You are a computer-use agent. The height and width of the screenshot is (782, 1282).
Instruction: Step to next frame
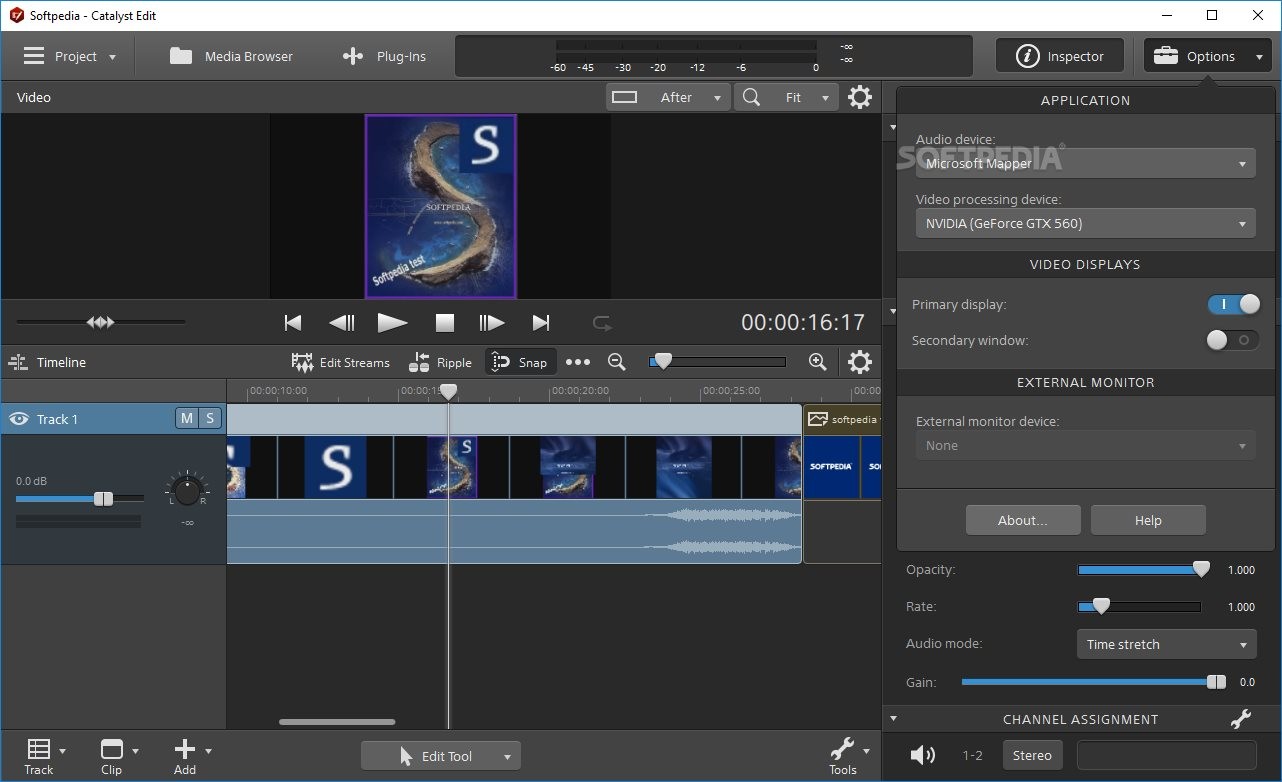pyautogui.click(x=491, y=322)
